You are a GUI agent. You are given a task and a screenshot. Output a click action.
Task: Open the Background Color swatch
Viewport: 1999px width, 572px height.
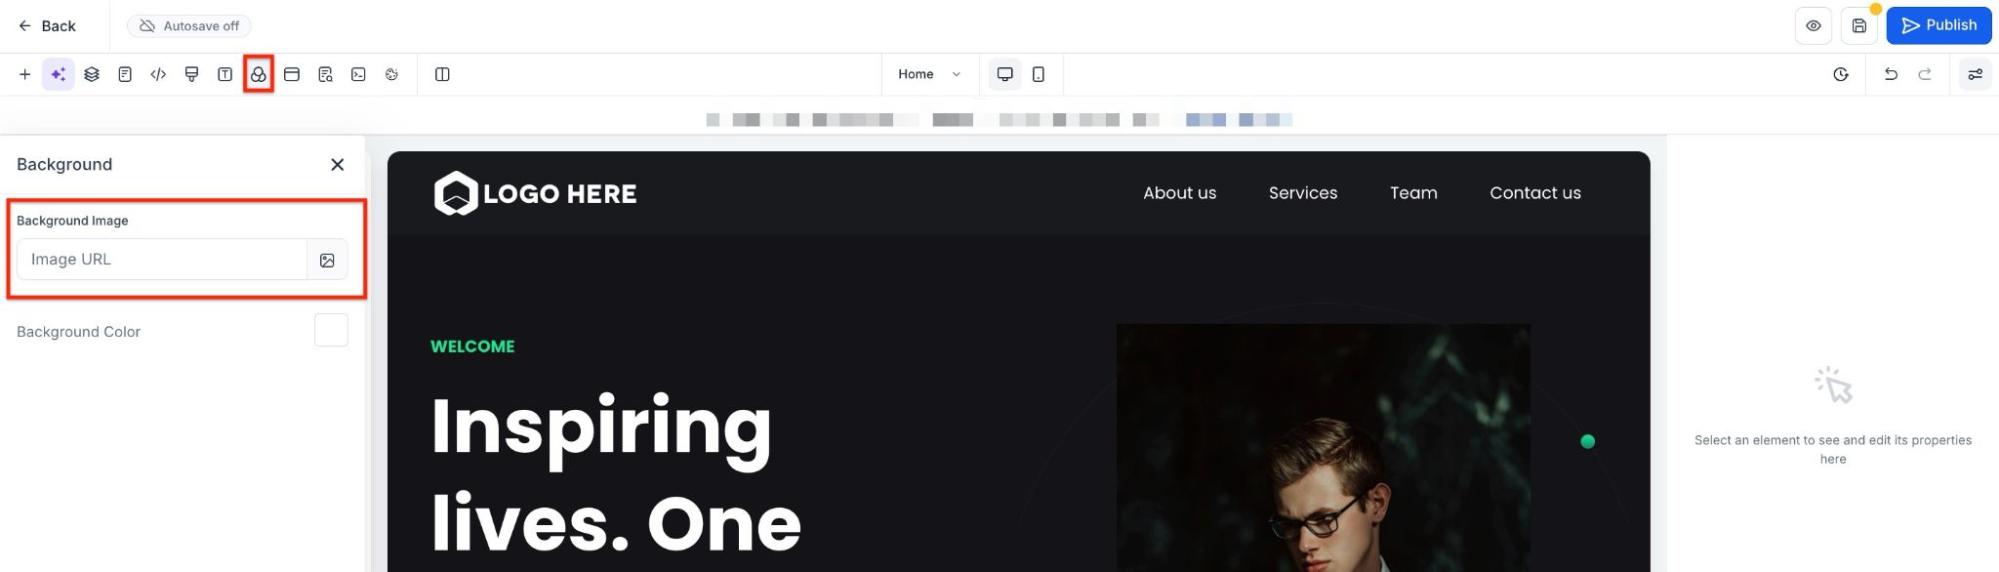331,330
